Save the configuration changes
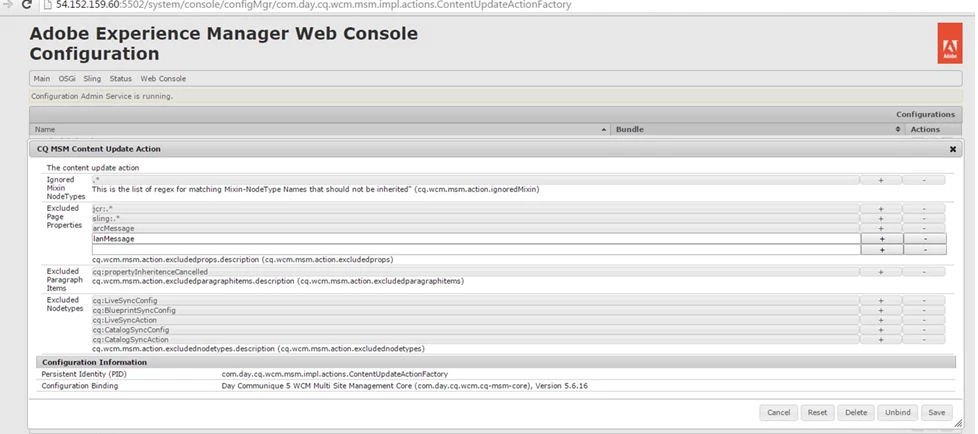Image resolution: width=978 pixels, height=434 pixels. [x=936, y=412]
